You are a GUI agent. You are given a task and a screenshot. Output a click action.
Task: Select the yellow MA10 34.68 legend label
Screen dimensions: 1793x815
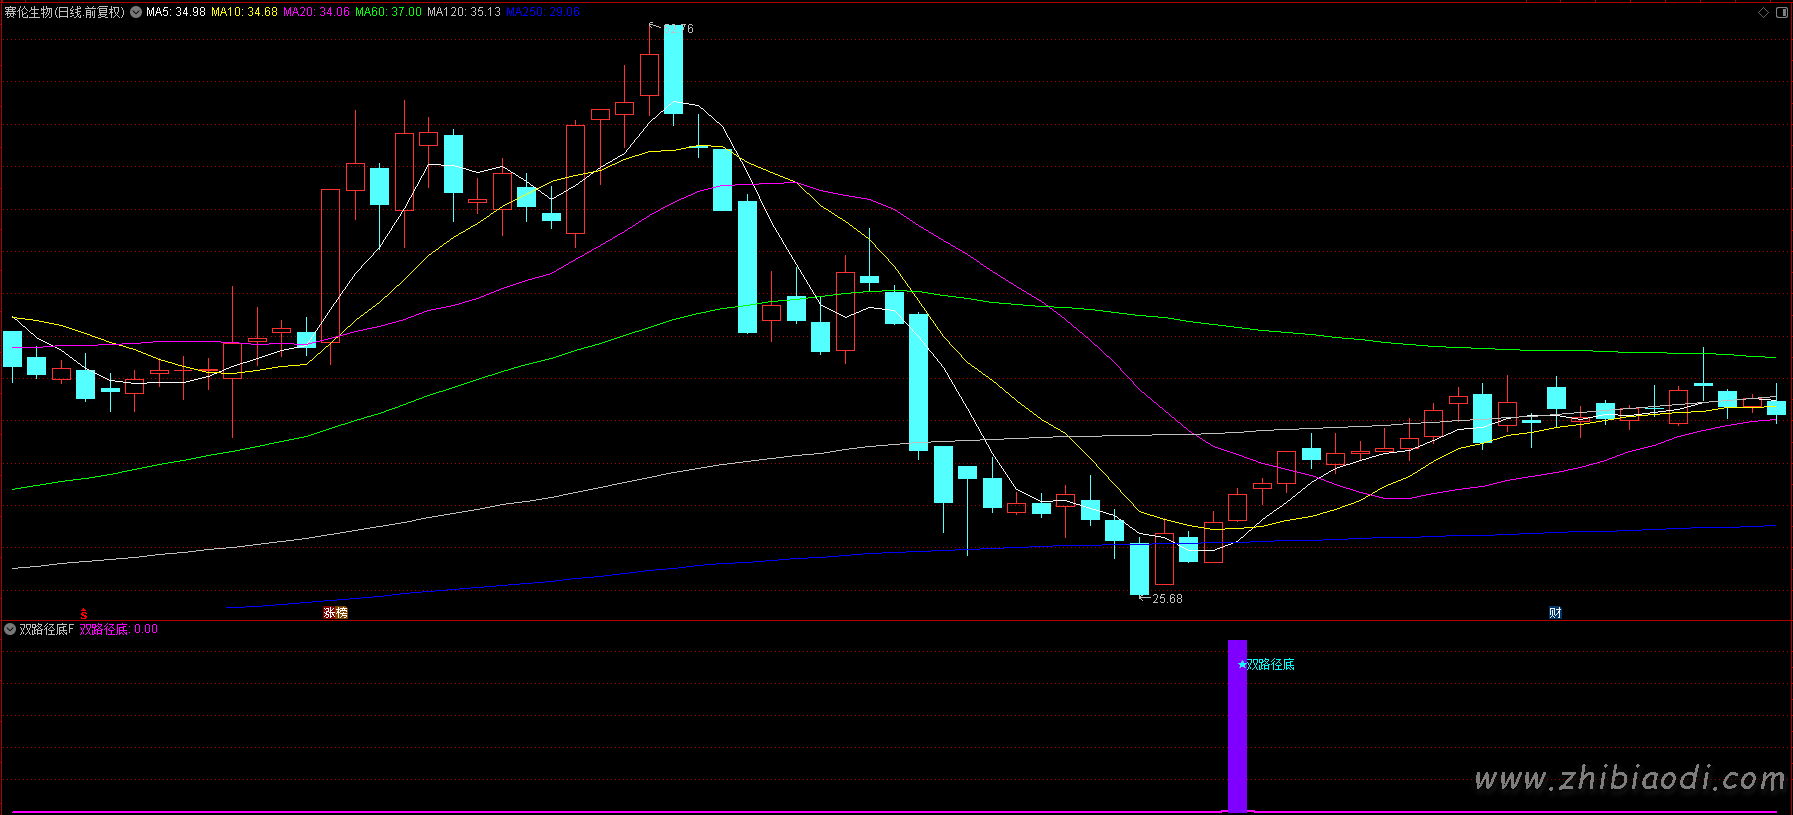coord(244,12)
